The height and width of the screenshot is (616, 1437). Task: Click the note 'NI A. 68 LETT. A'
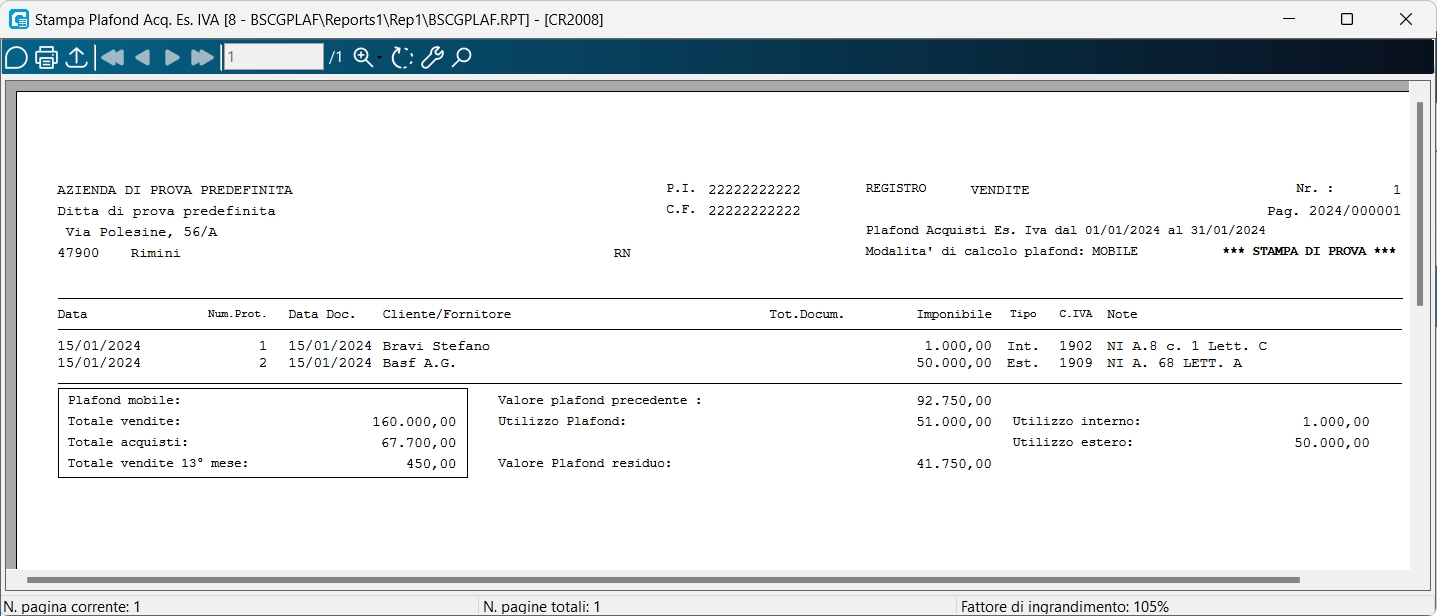[1174, 363]
